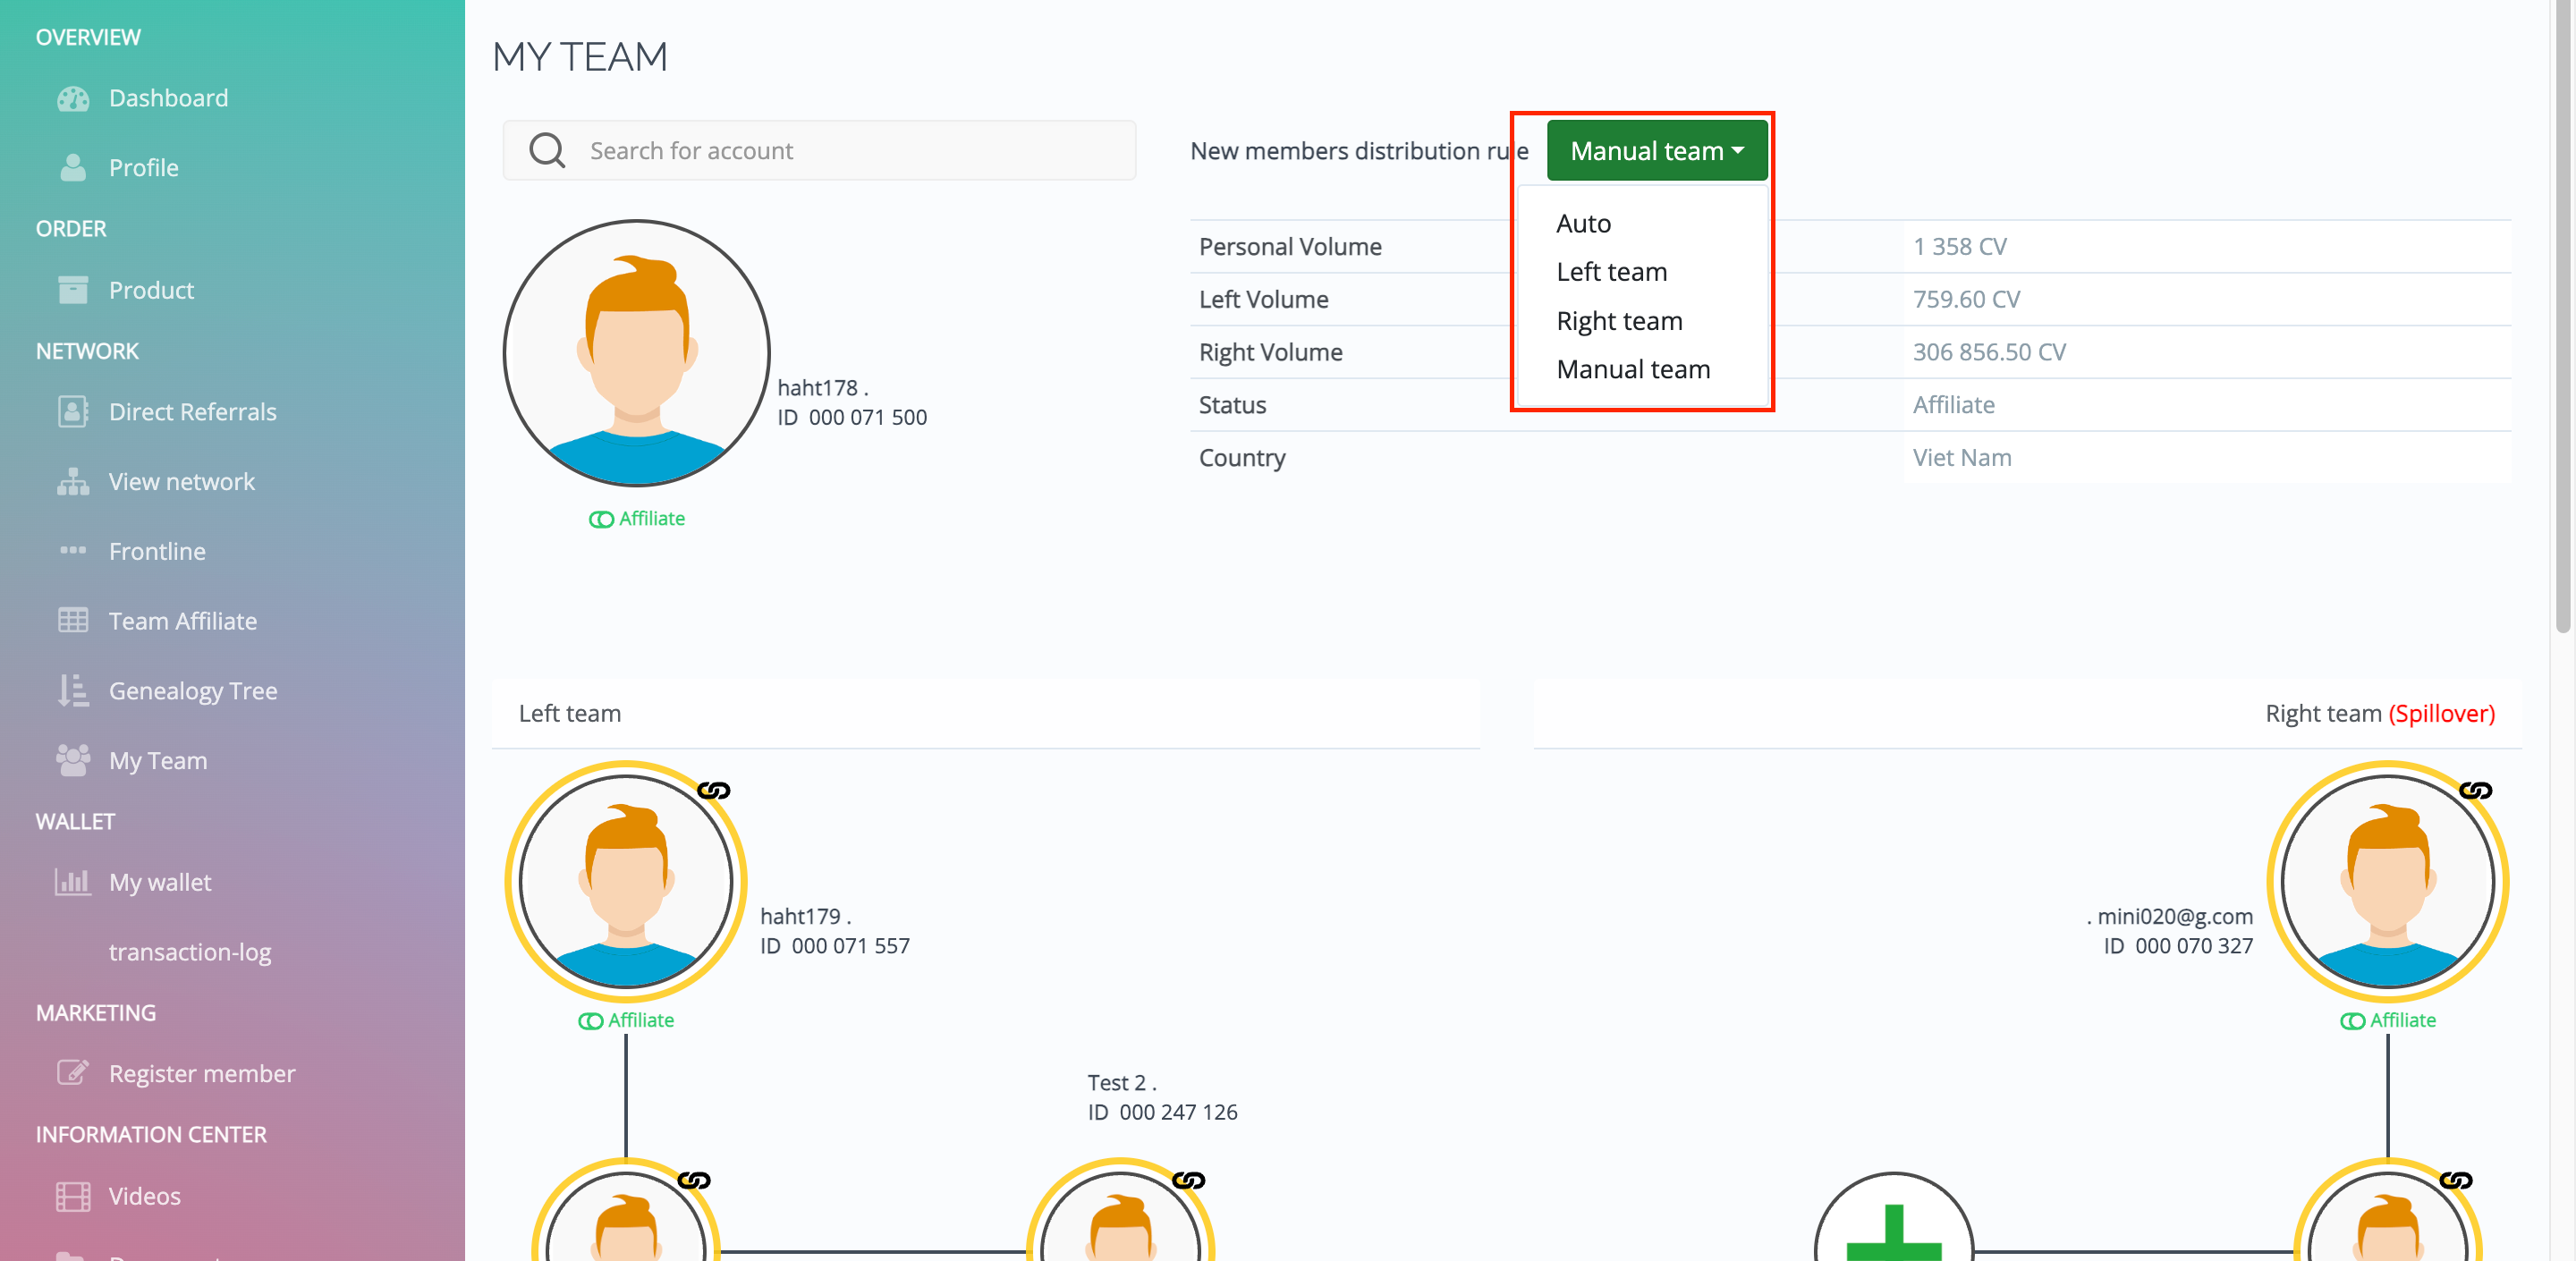Click Affiliate toggle under haht179 avatar
The width and height of the screenshot is (2576, 1261).
coord(590,1021)
